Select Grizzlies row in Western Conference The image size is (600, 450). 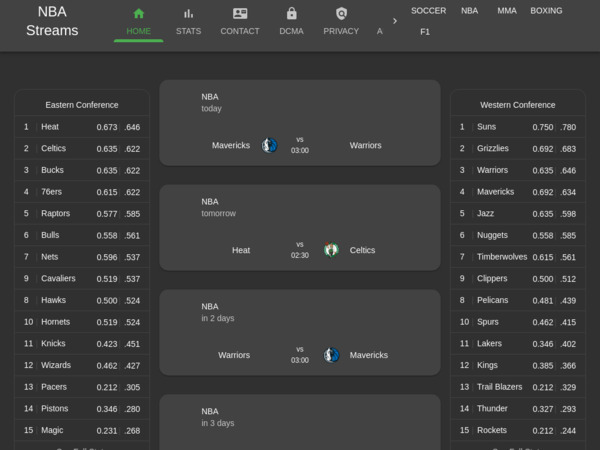518,148
